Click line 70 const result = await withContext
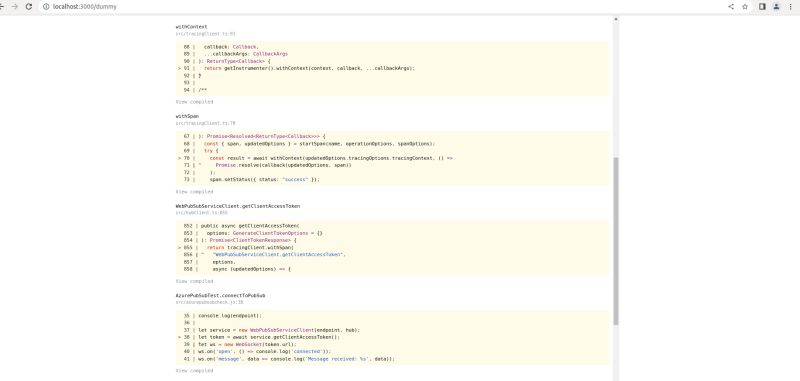Image resolution: width=800 pixels, height=381 pixels. 331,158
